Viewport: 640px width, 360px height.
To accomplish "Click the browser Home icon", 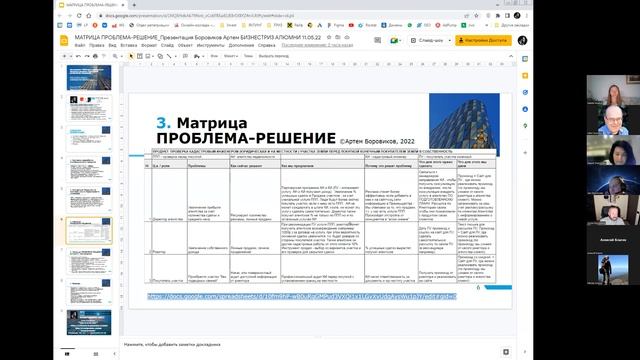I will [x=89, y=16].
